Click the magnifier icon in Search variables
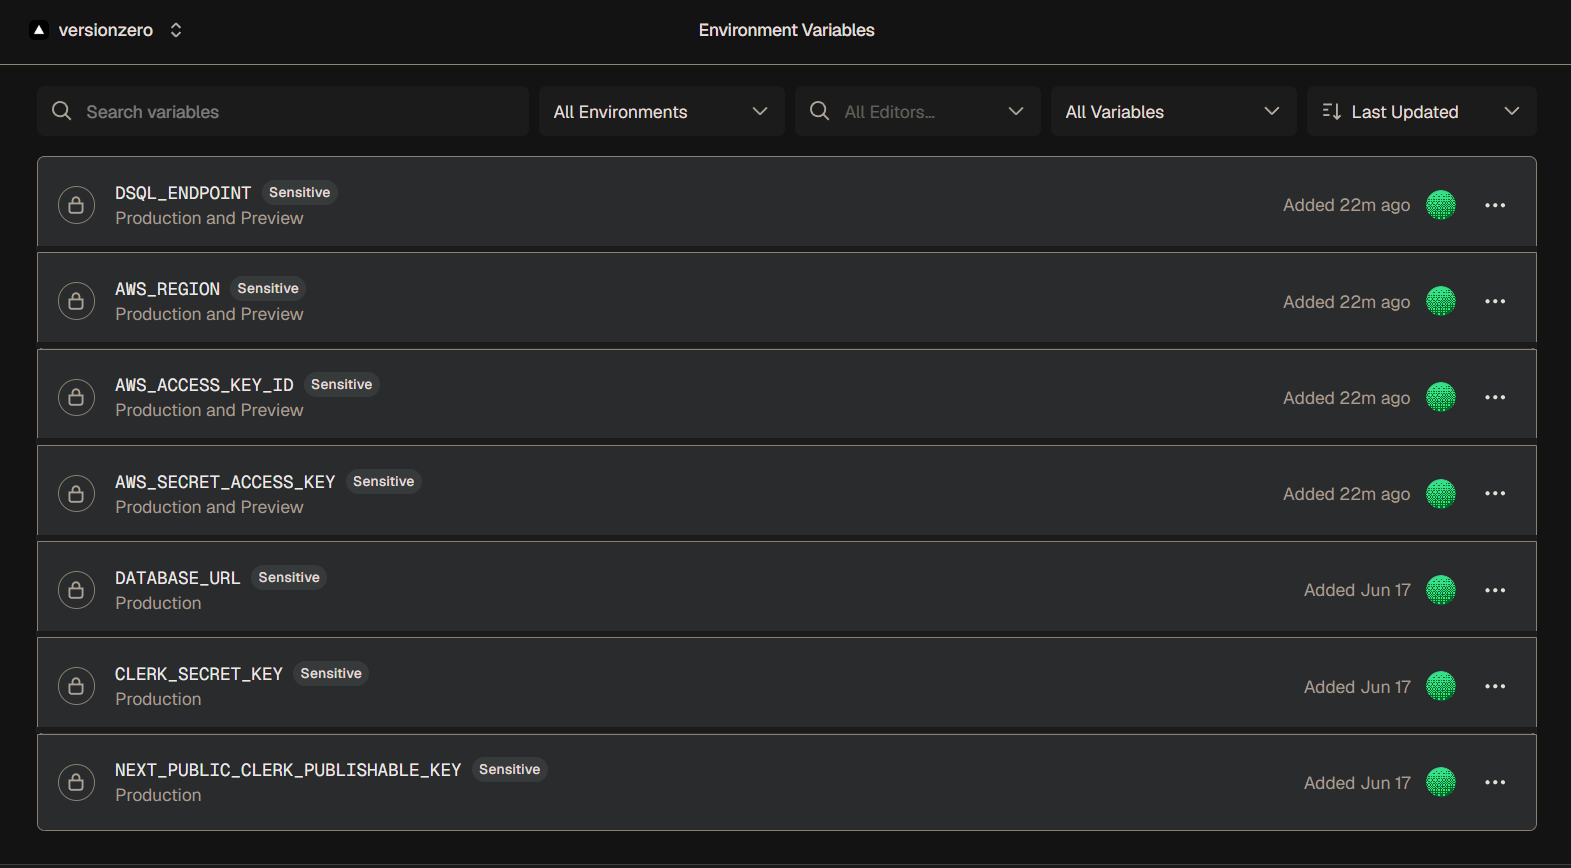Viewport: 1571px width, 868px height. coord(62,111)
